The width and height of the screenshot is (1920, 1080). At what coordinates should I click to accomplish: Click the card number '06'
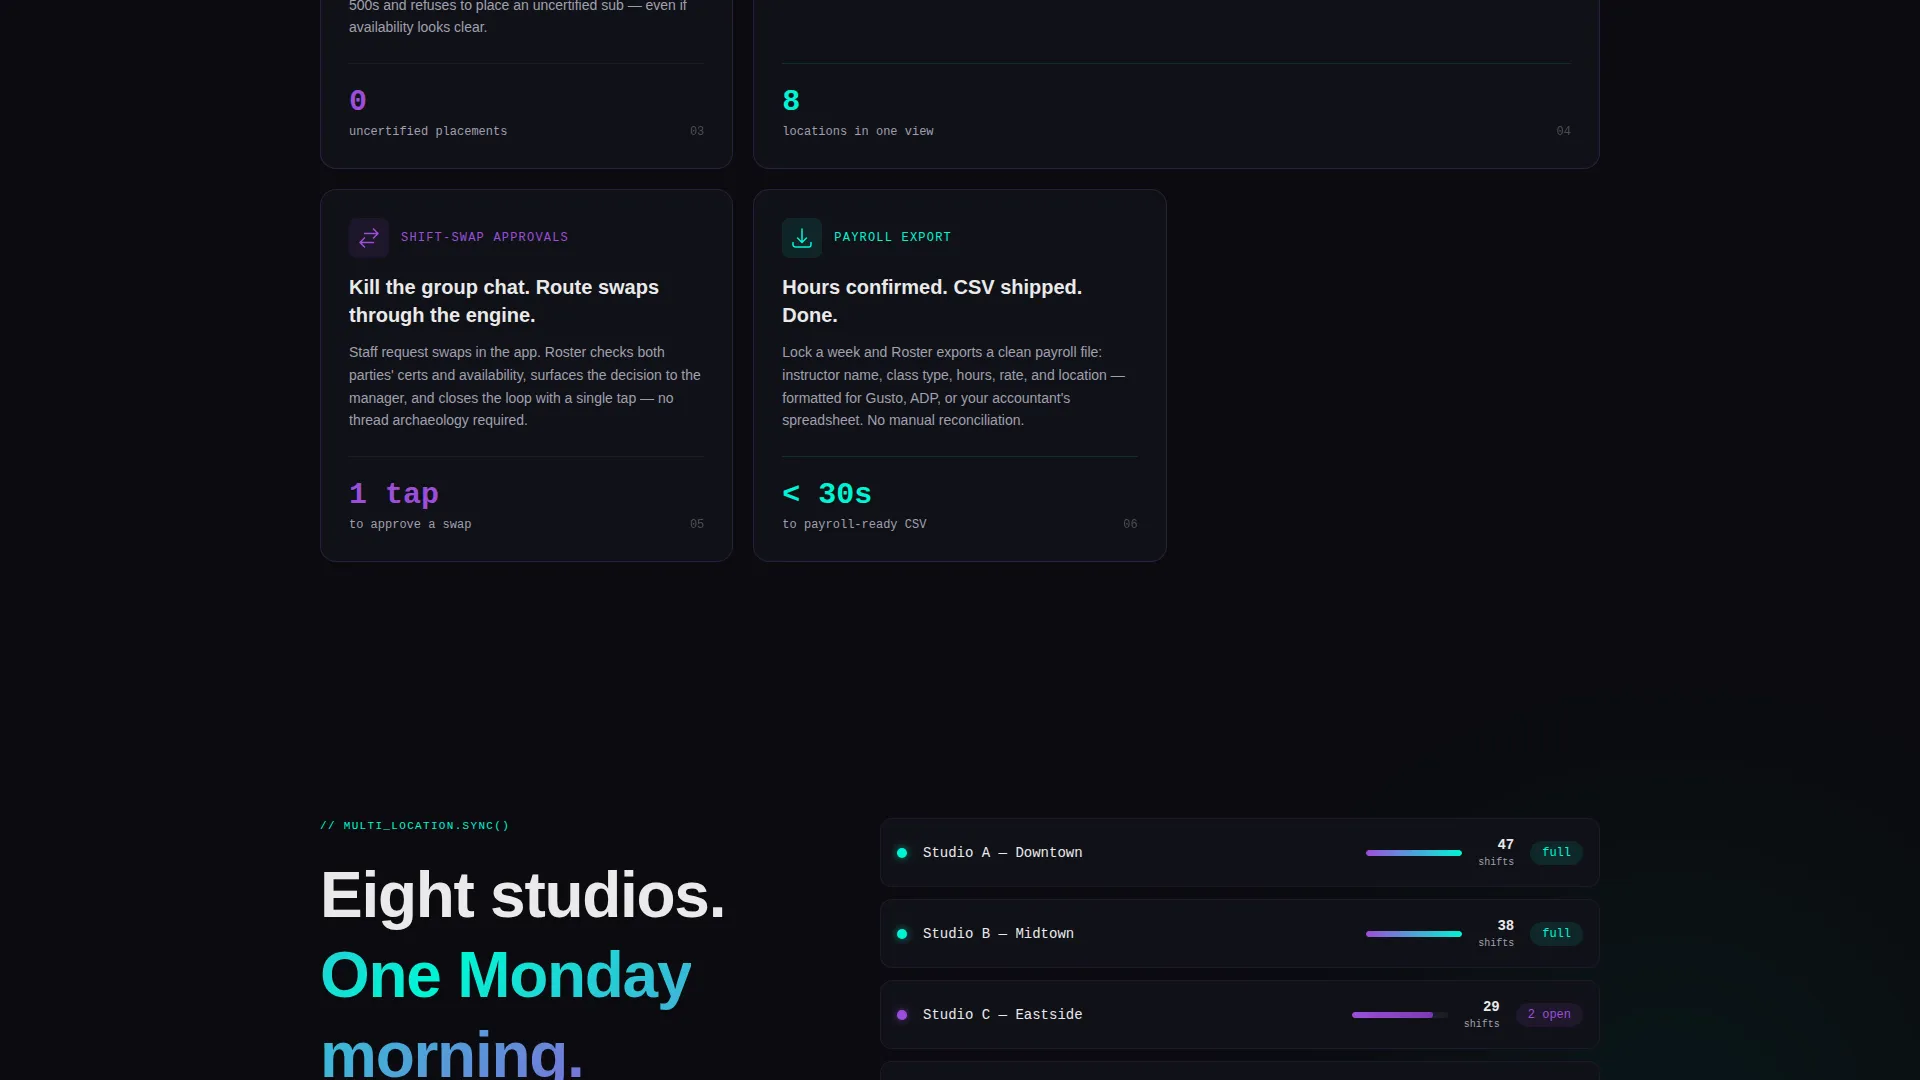tap(1130, 525)
